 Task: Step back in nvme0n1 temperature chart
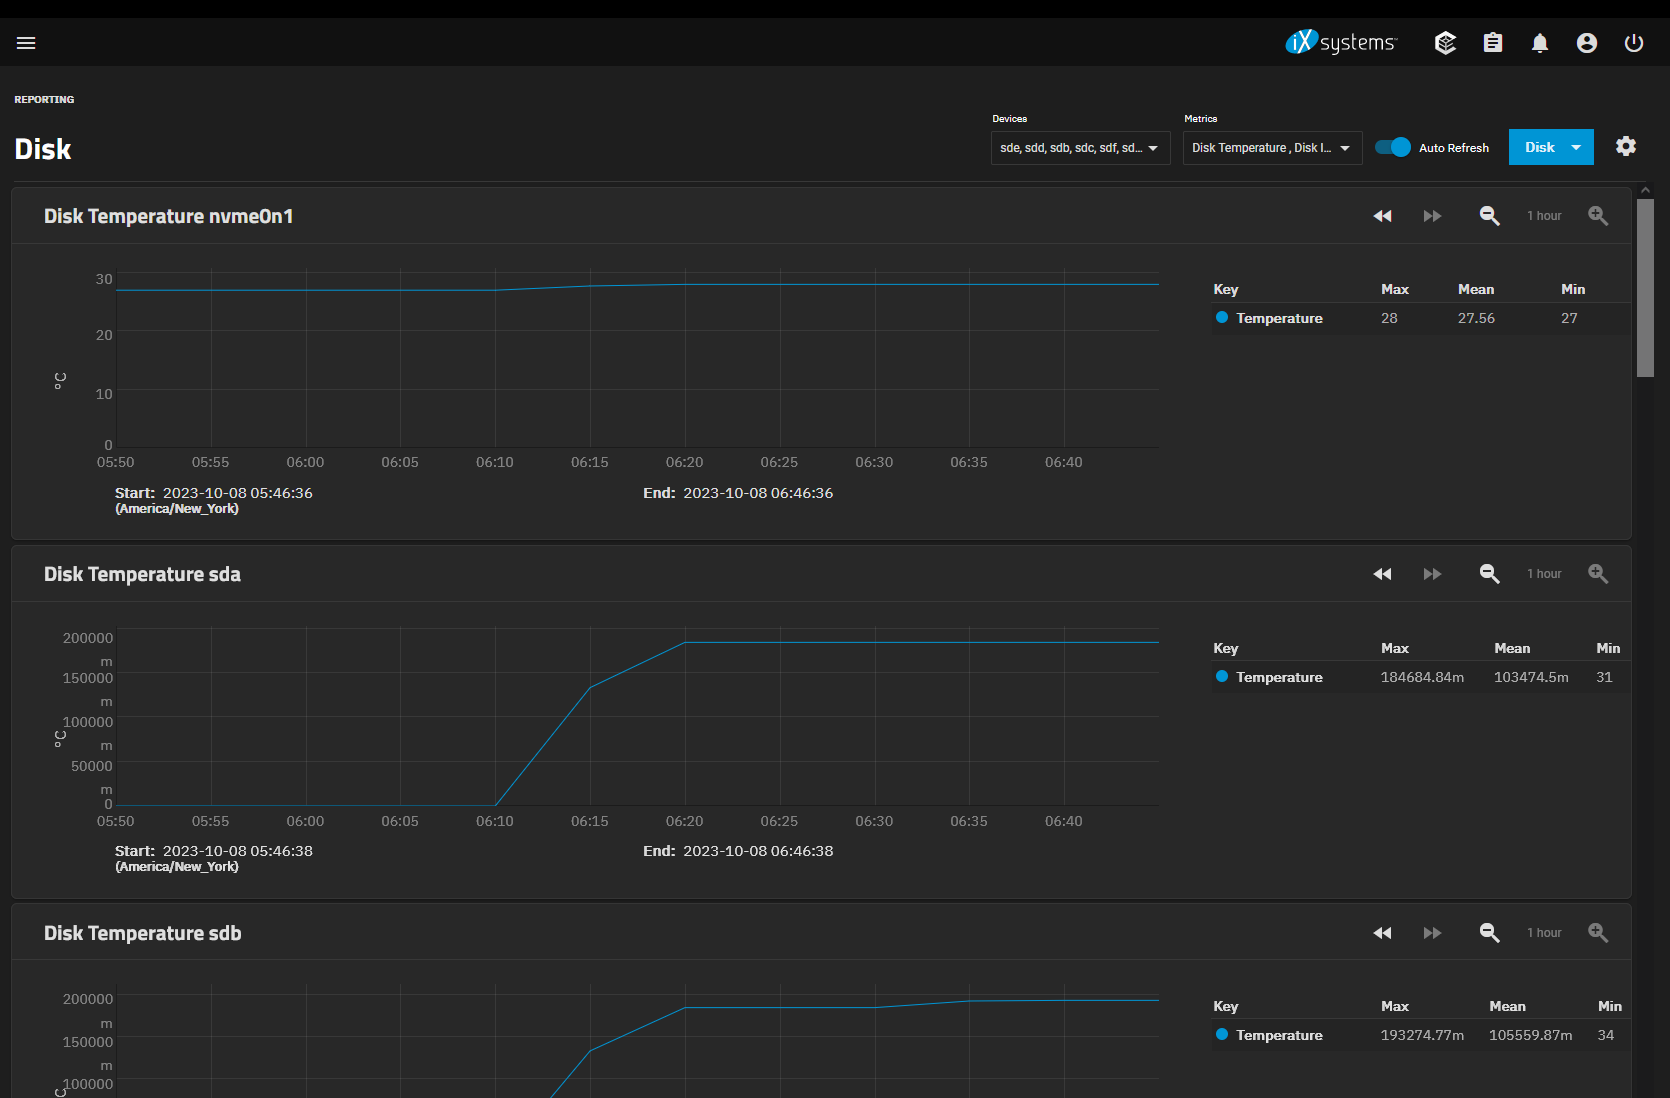[1383, 216]
